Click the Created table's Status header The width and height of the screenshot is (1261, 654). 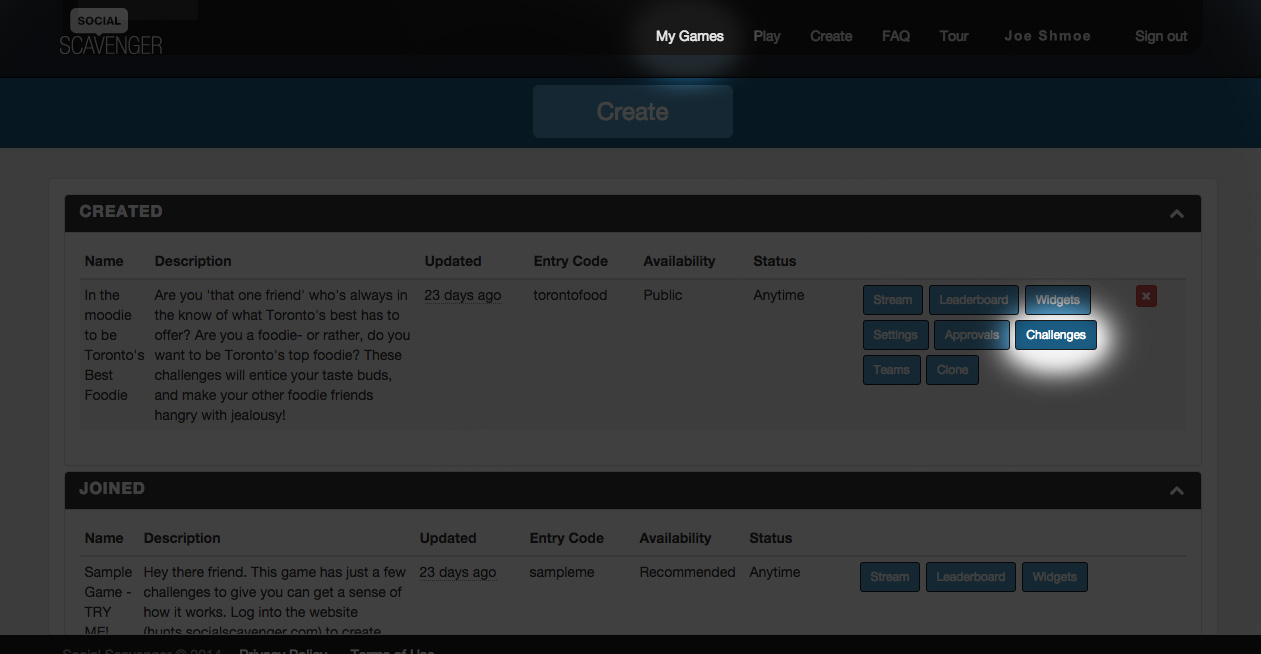coord(775,261)
